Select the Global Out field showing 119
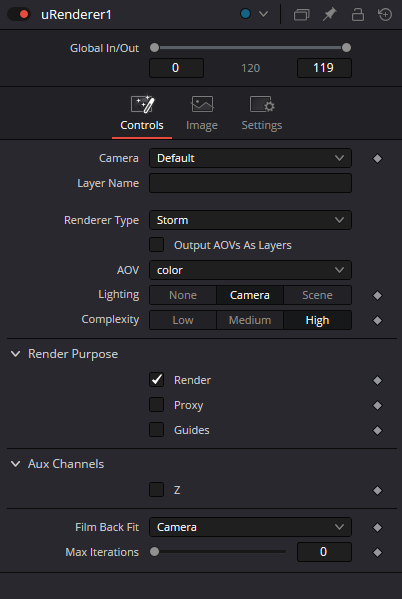 (x=324, y=68)
